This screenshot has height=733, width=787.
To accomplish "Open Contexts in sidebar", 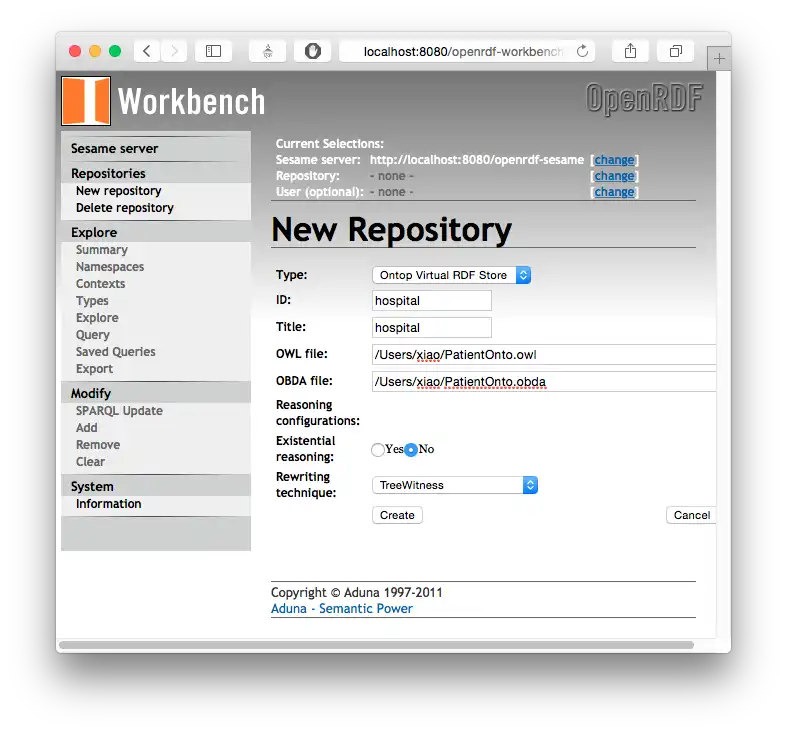I will 100,284.
